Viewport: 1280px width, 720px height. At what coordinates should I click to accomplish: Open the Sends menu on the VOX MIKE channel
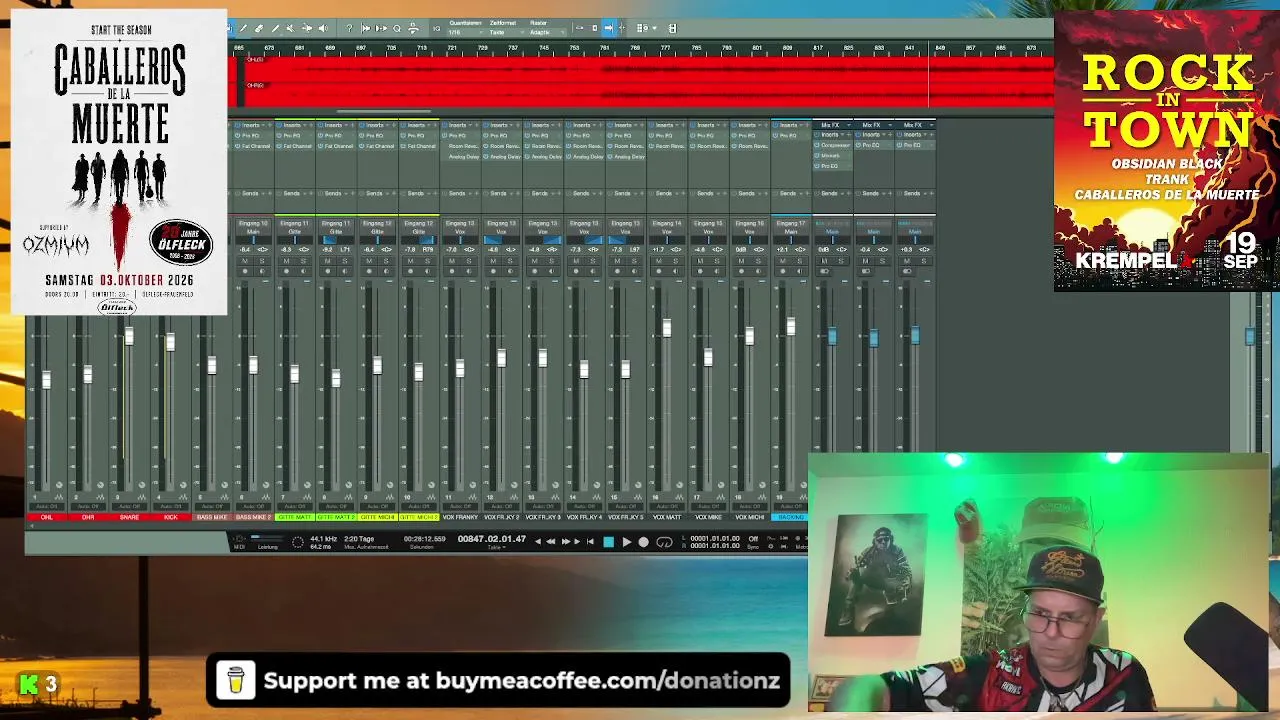pos(708,193)
